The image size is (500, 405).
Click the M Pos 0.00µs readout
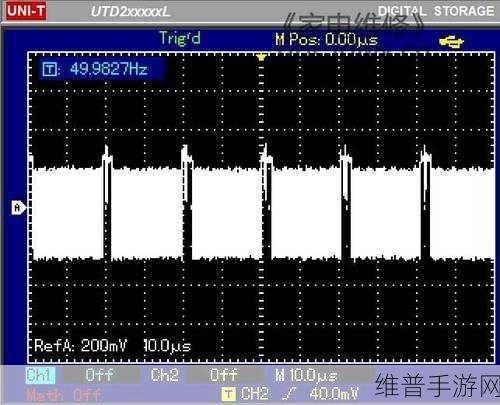pyautogui.click(x=326, y=40)
